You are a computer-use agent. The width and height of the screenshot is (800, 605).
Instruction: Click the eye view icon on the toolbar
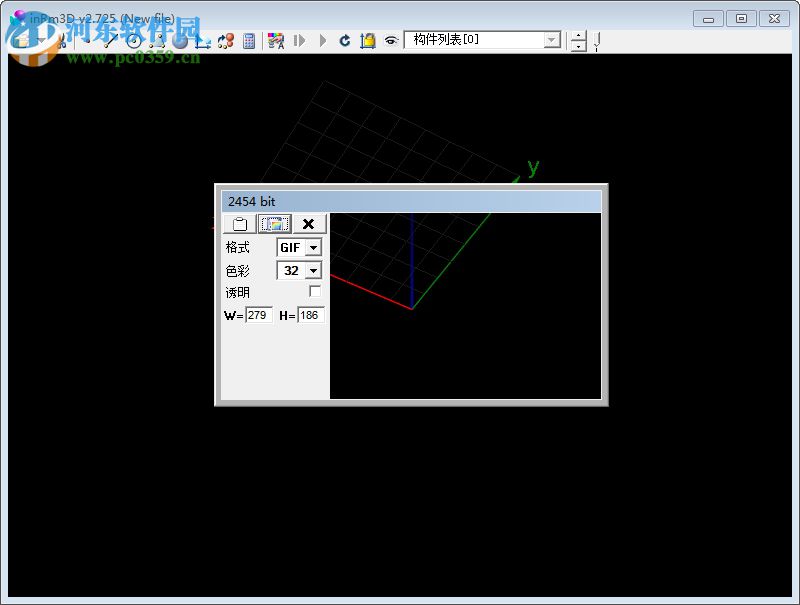[390, 42]
